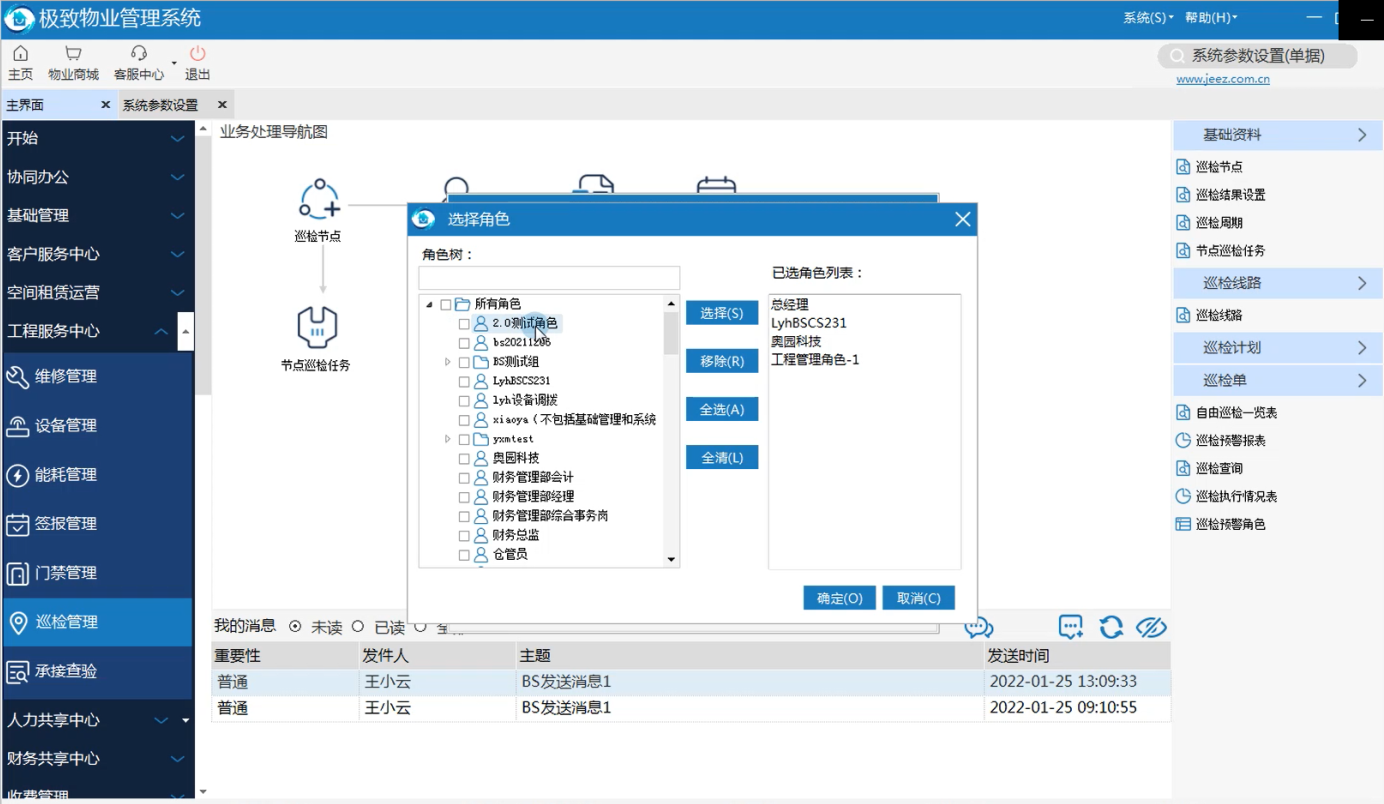The width and height of the screenshot is (1384, 804).
Task: Check the 财务总监 checkbox
Action: 464,536
